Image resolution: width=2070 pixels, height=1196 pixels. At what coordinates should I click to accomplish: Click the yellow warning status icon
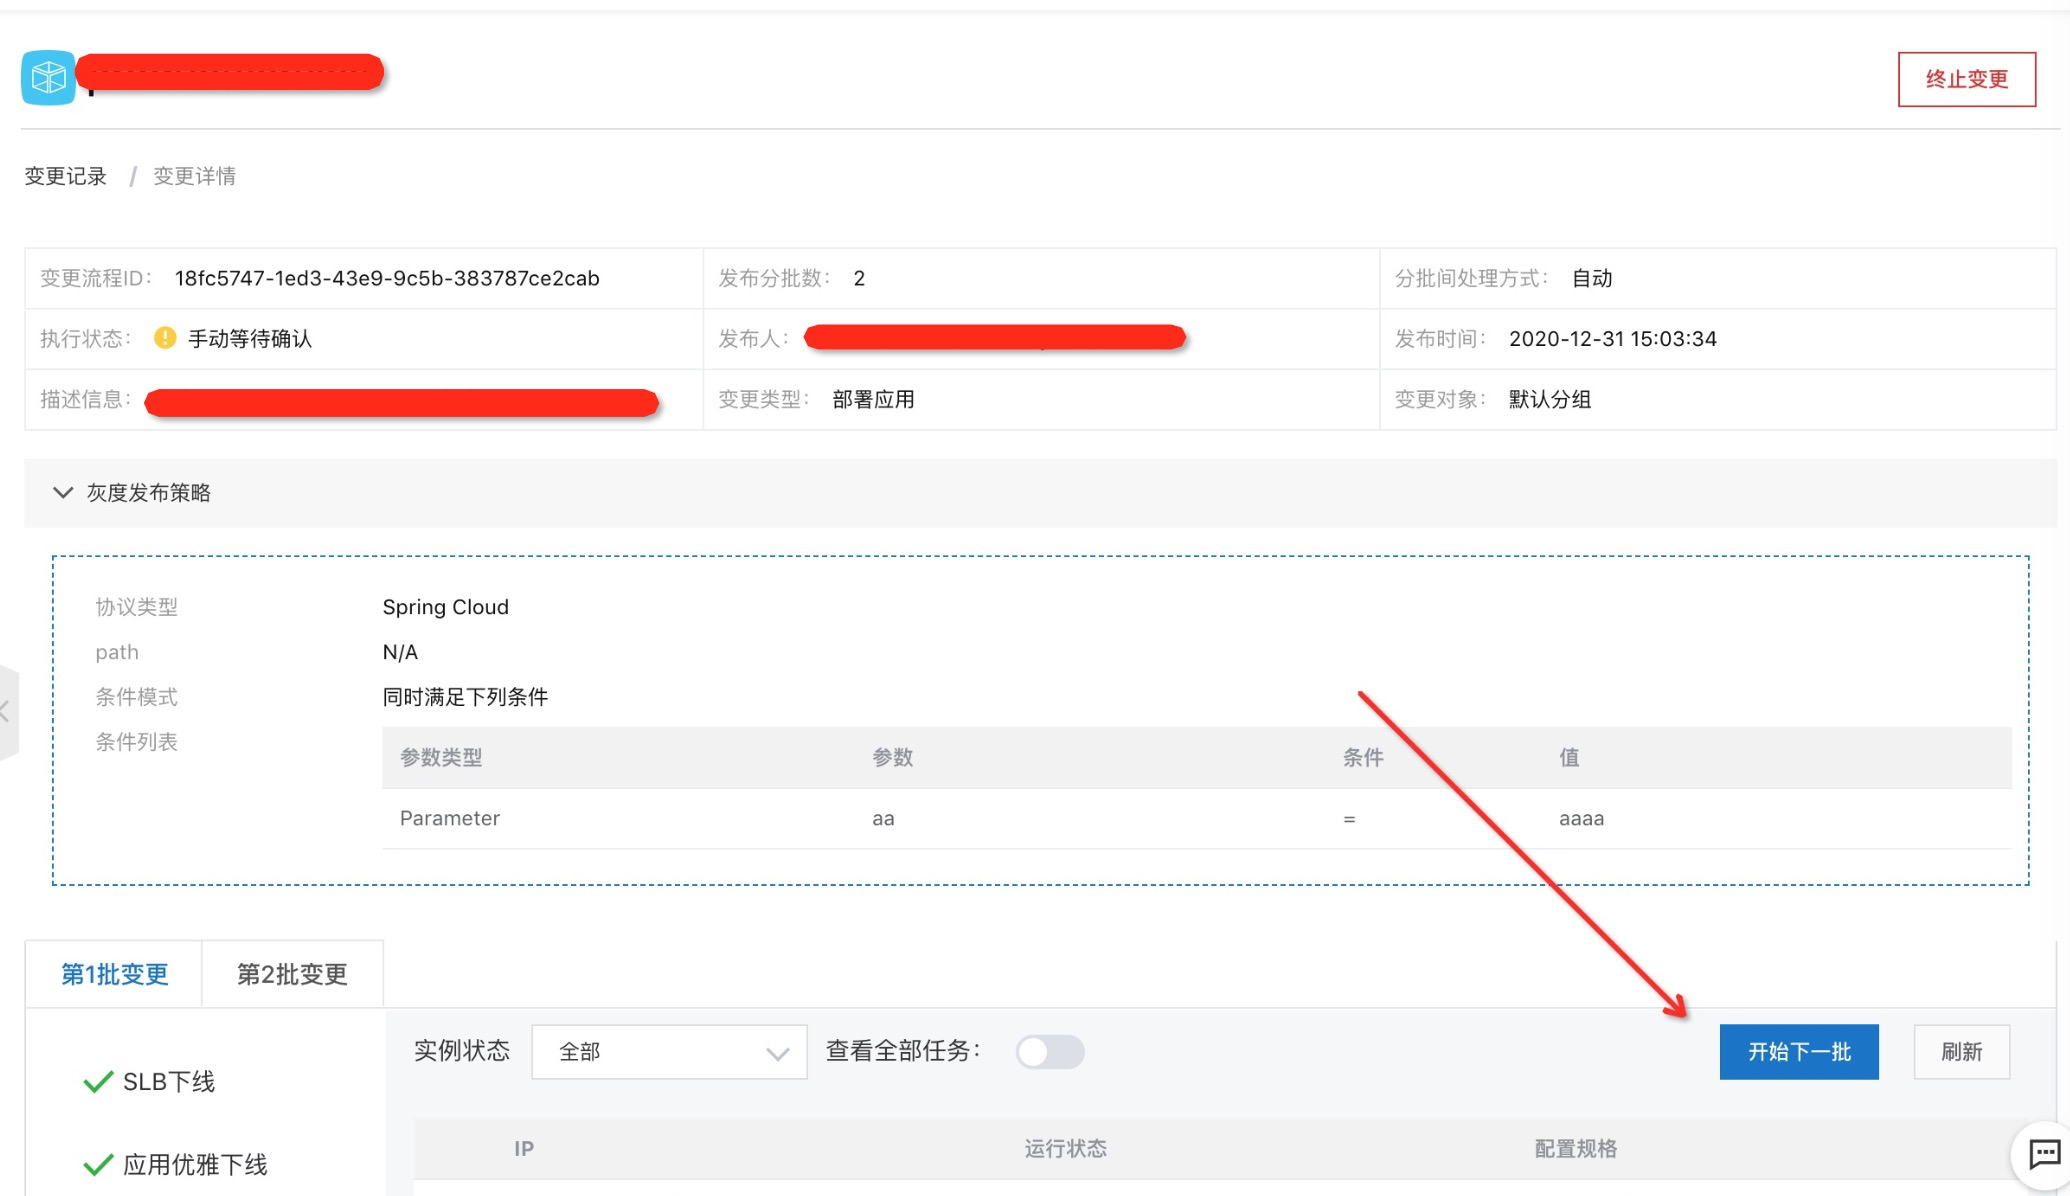[x=165, y=338]
